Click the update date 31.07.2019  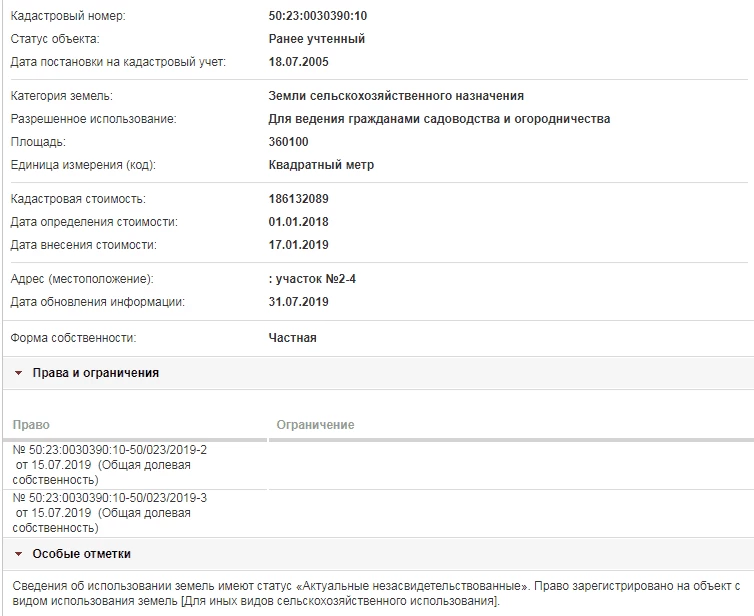point(299,302)
